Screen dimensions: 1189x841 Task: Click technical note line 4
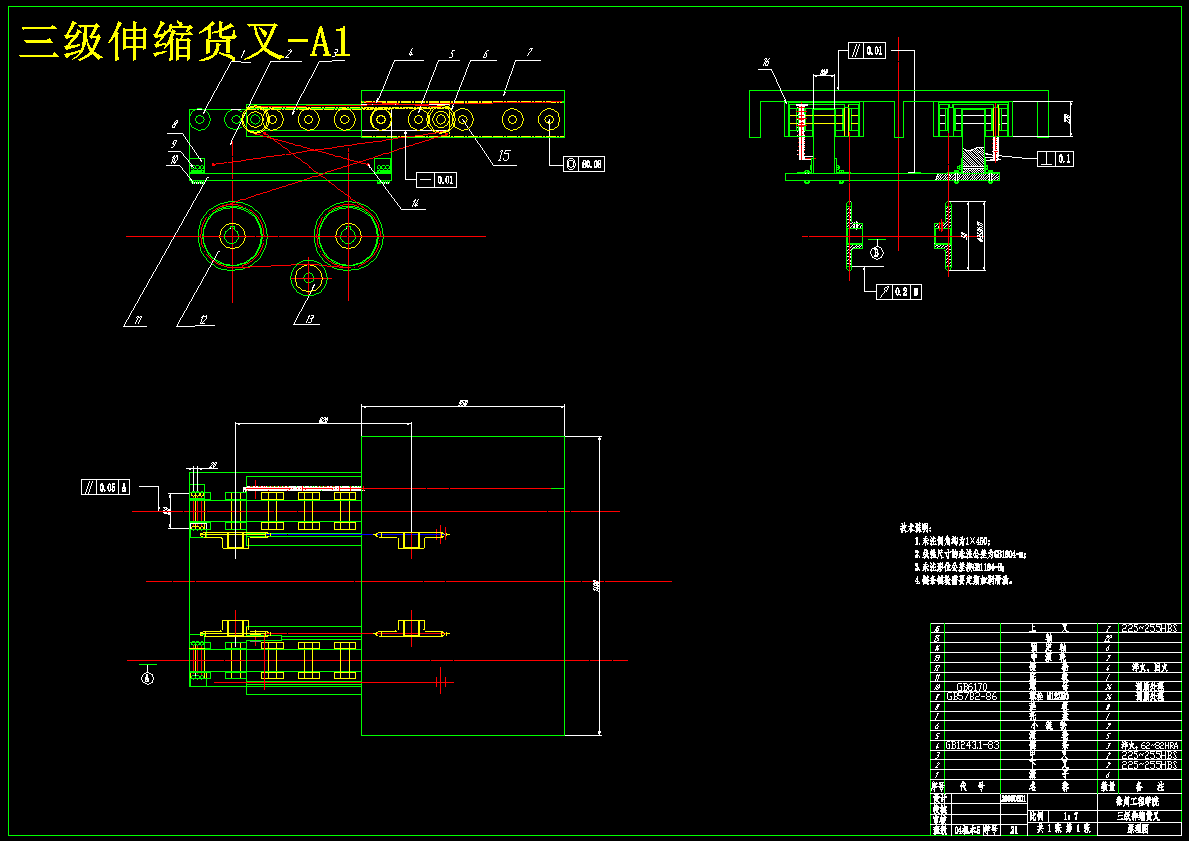pyautogui.click(x=964, y=580)
